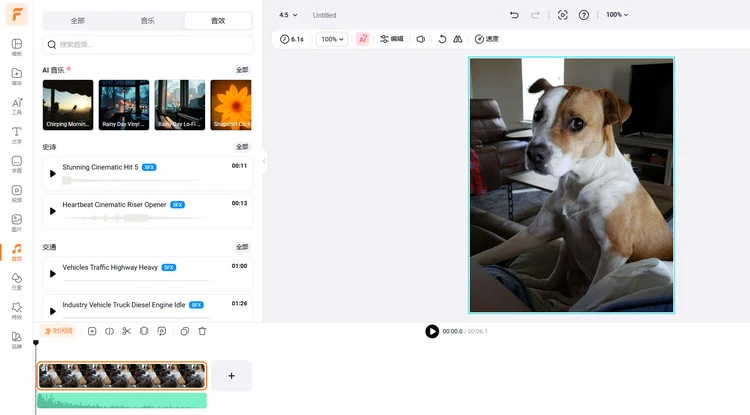Delete clip with the trash icon

point(202,331)
